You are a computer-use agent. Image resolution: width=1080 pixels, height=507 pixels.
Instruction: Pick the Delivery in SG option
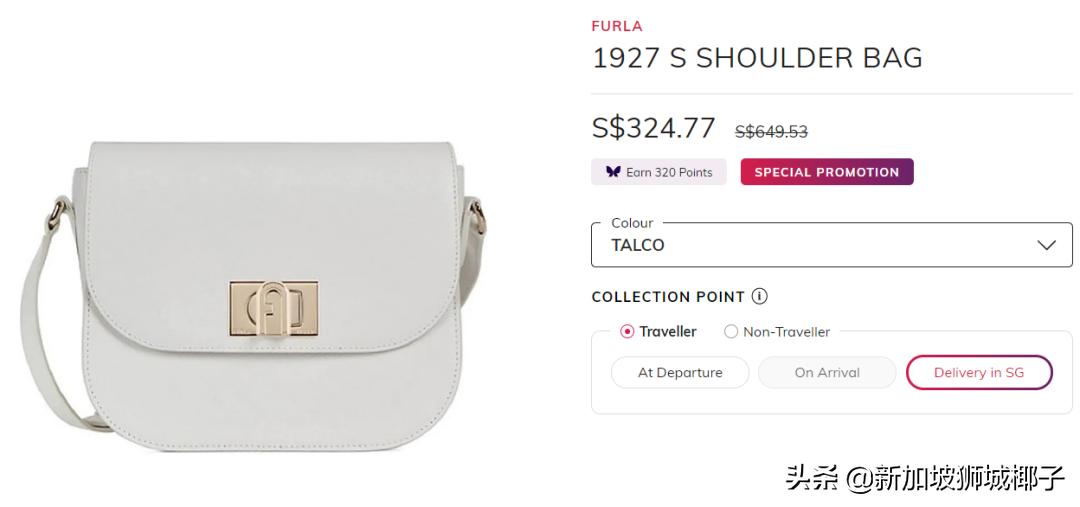(979, 373)
